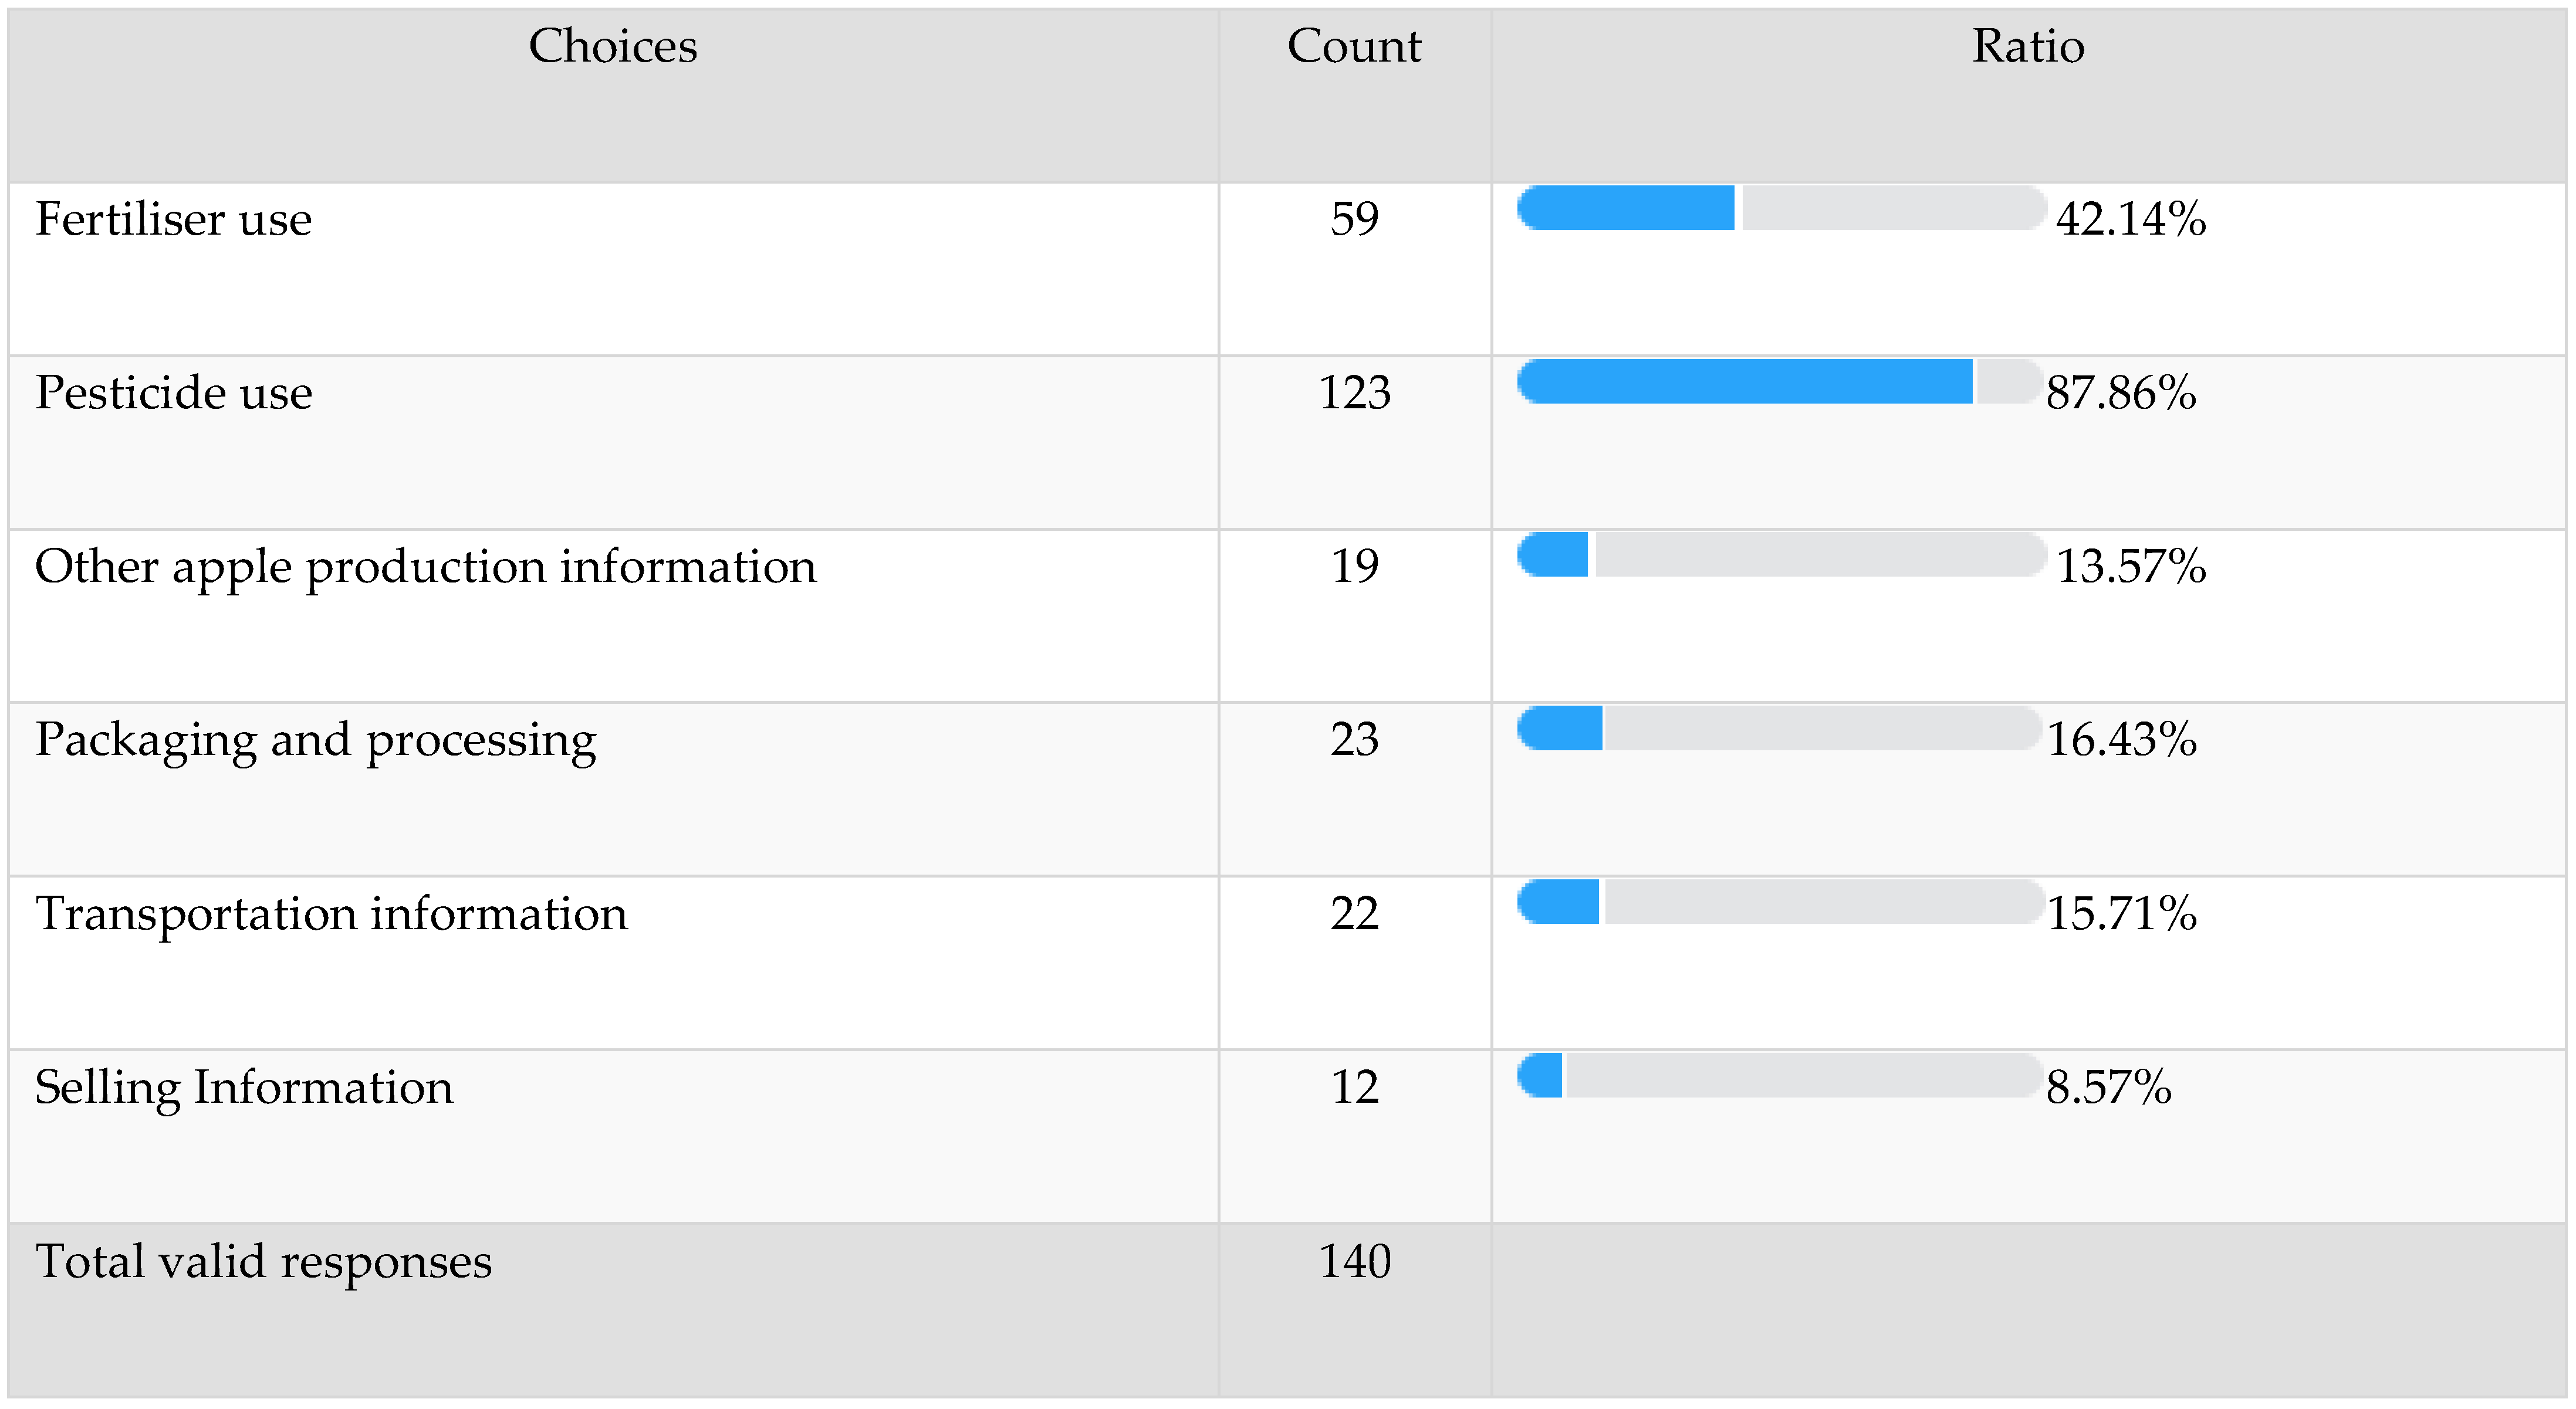Select the Packaging and processing label
The image size is (2576, 1409).
coord(315,740)
